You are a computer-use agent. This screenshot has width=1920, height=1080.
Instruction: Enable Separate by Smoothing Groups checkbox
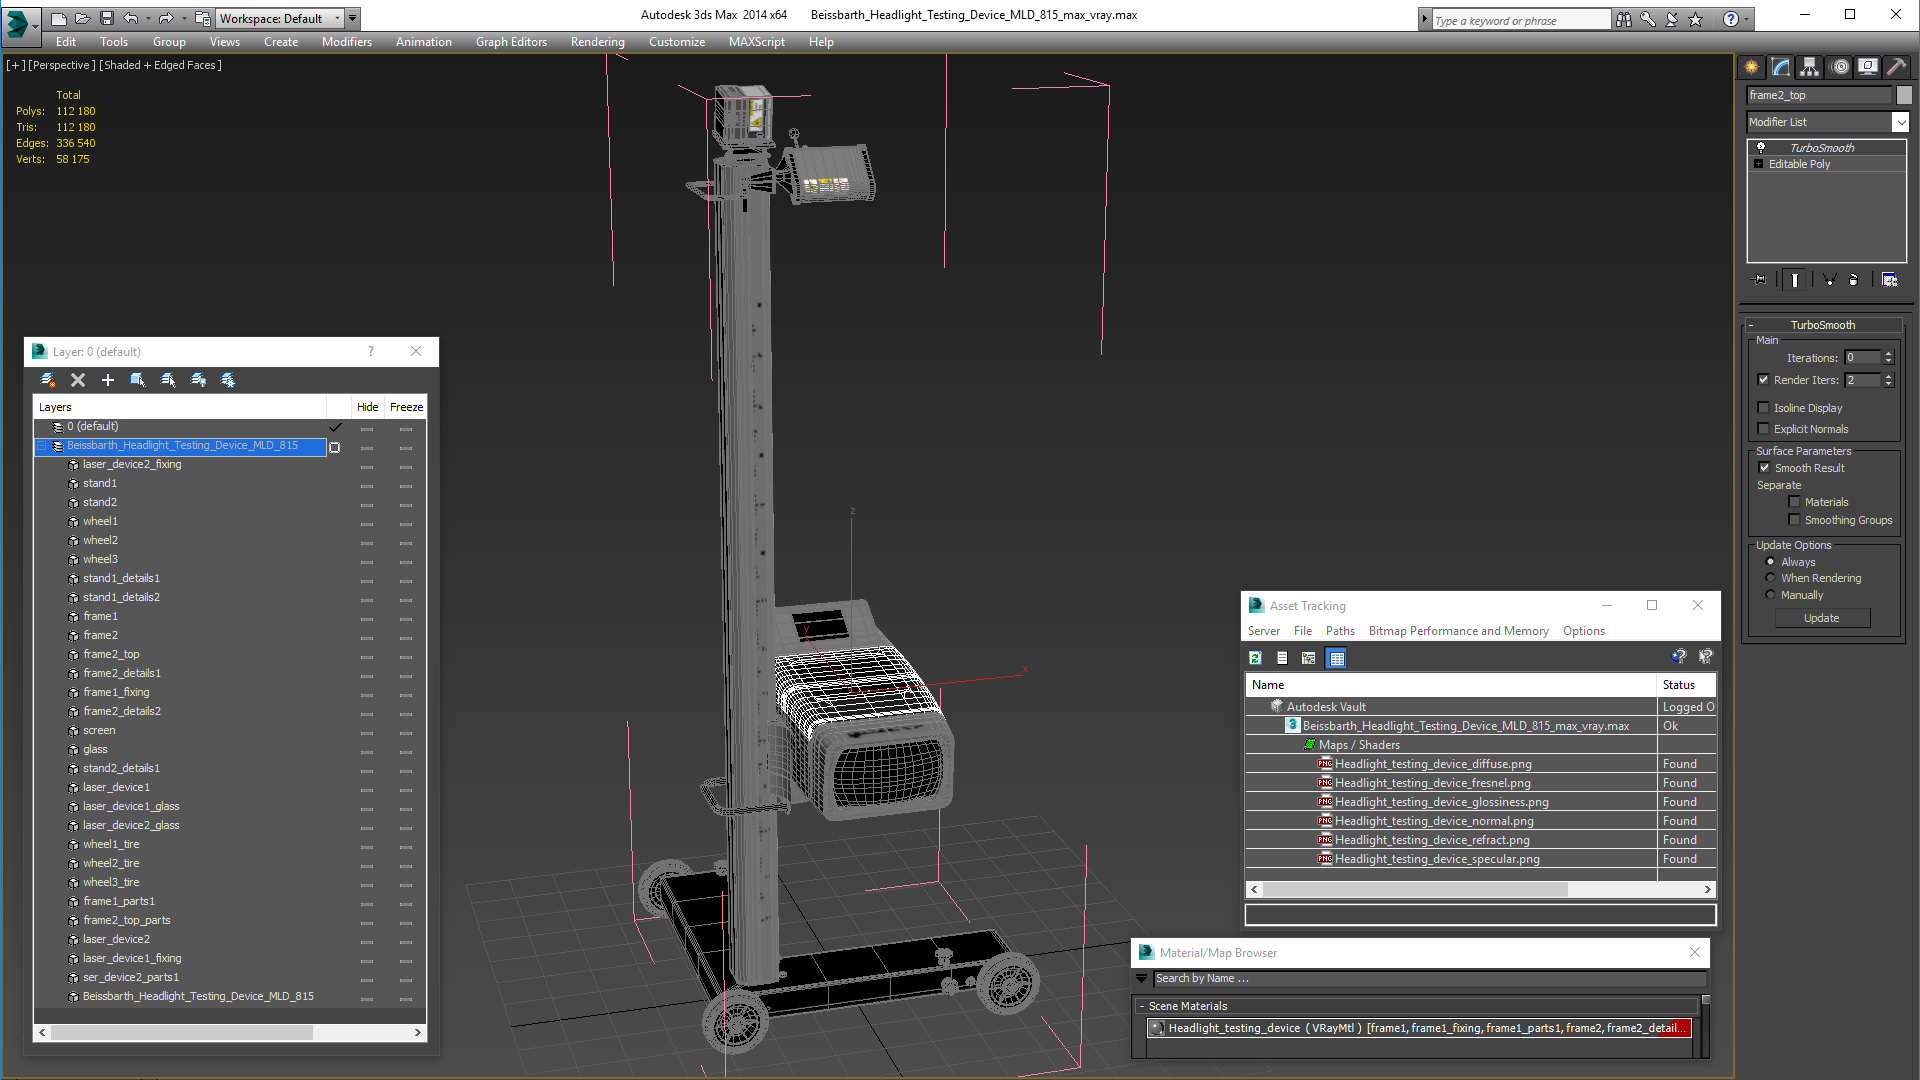click(1794, 520)
